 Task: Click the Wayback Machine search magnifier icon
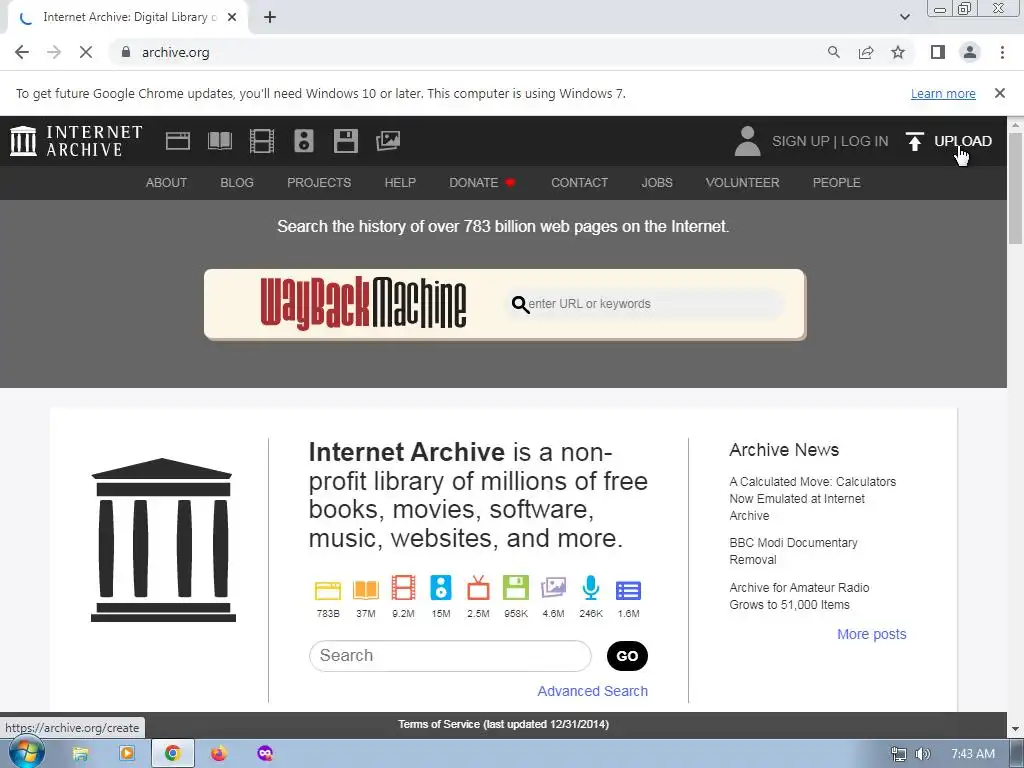[520, 304]
